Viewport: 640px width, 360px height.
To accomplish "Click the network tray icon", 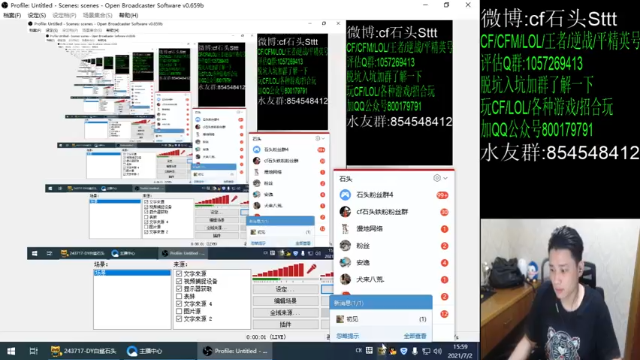I will tap(426, 351).
